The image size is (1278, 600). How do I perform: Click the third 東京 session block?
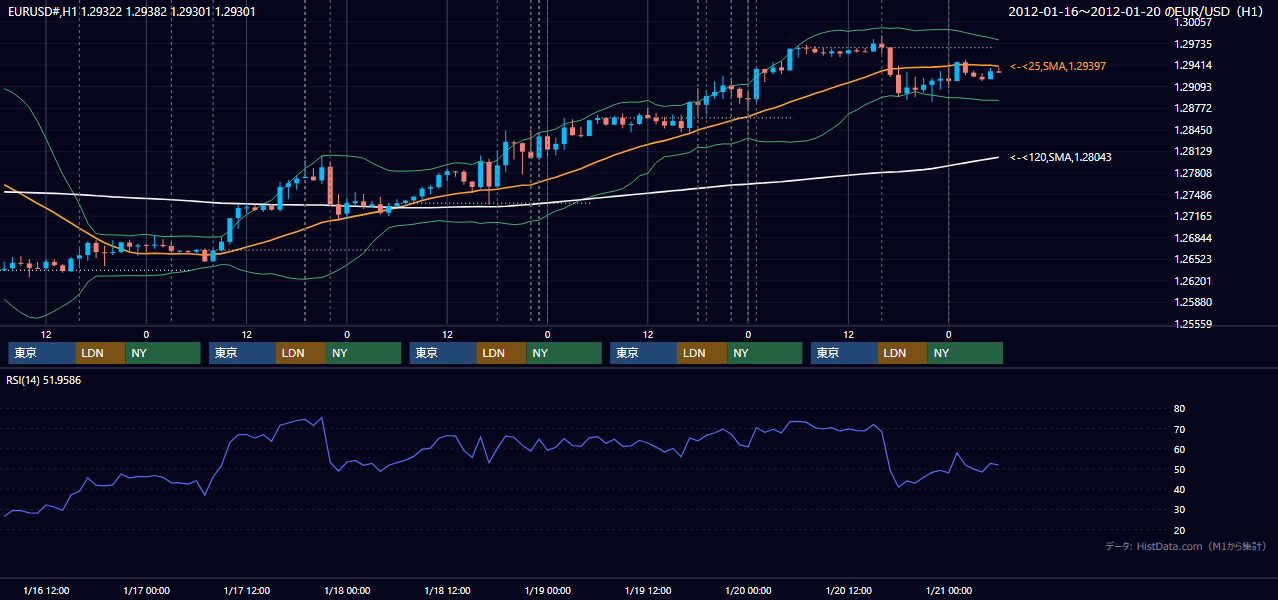(x=443, y=353)
